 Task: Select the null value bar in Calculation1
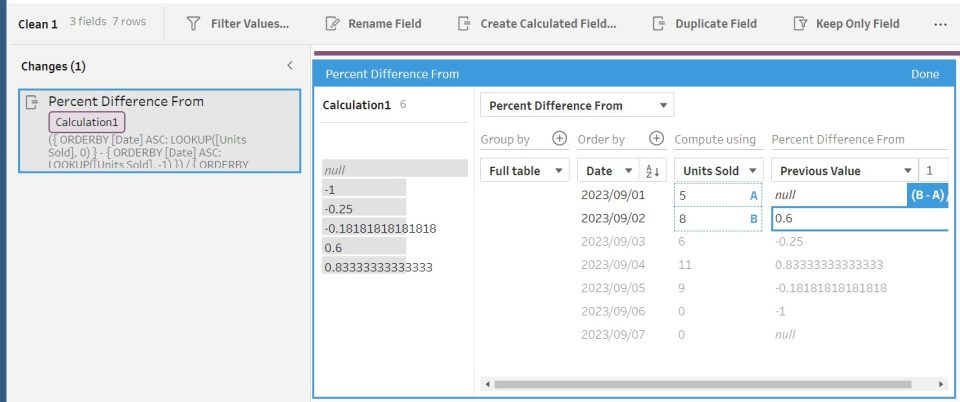tap(395, 169)
